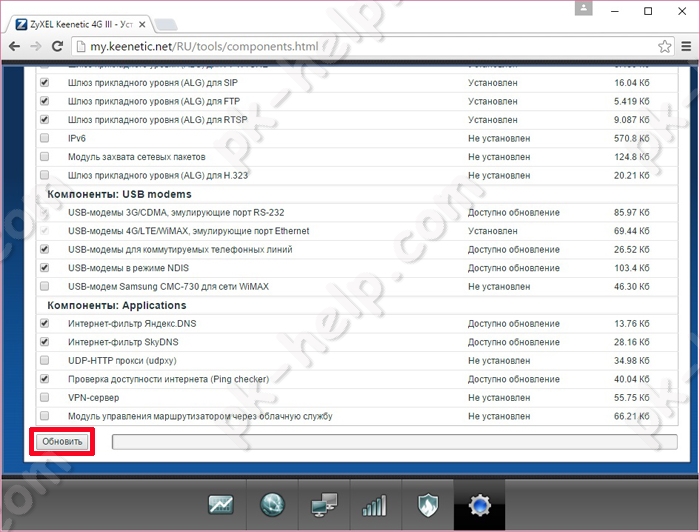This screenshot has height=532, width=700.
Task: Go back with the browser back arrow
Action: [x=14, y=46]
